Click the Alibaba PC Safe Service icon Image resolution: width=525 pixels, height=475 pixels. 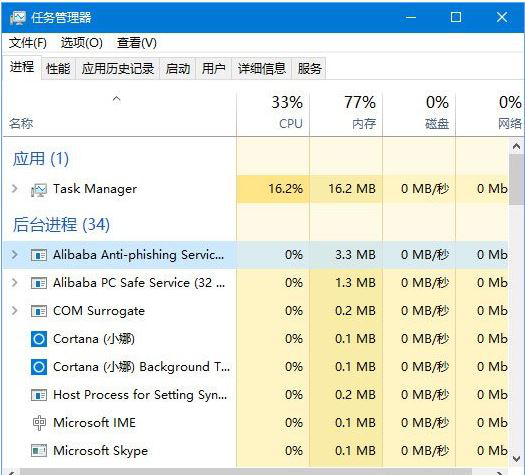(39, 283)
